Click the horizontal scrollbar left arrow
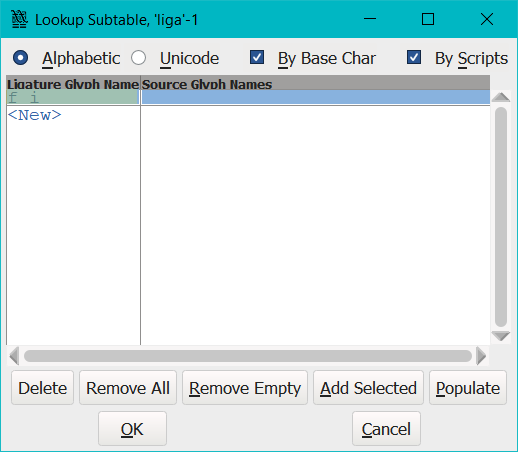518x452 pixels. coord(14,356)
